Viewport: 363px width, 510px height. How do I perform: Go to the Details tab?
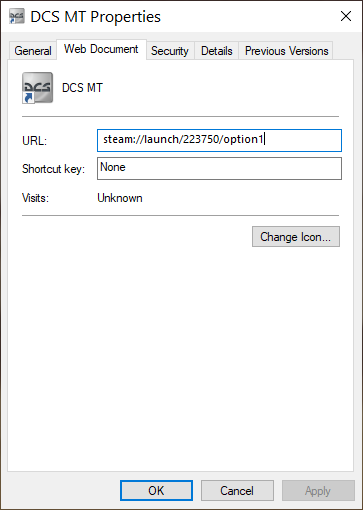click(217, 51)
